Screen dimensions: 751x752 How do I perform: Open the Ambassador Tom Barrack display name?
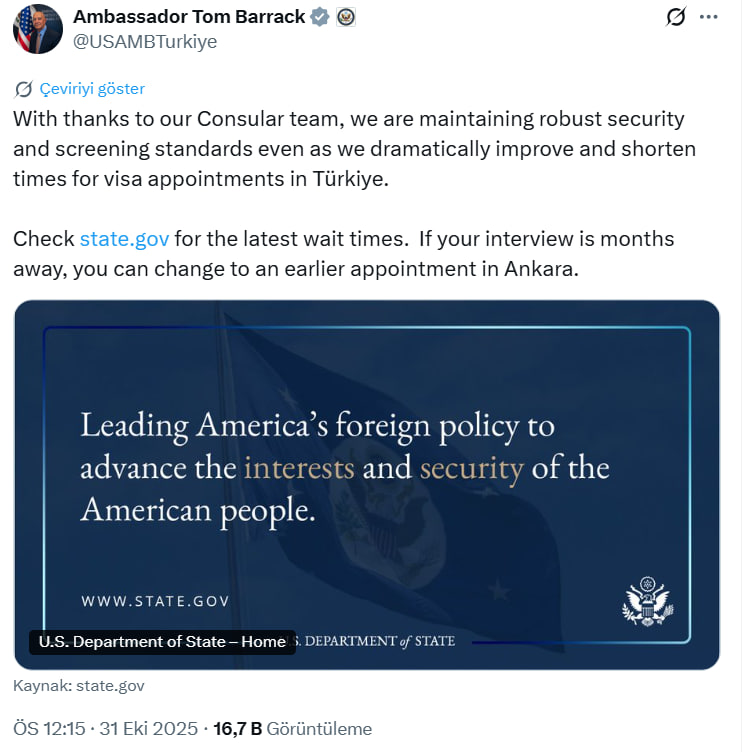(190, 17)
